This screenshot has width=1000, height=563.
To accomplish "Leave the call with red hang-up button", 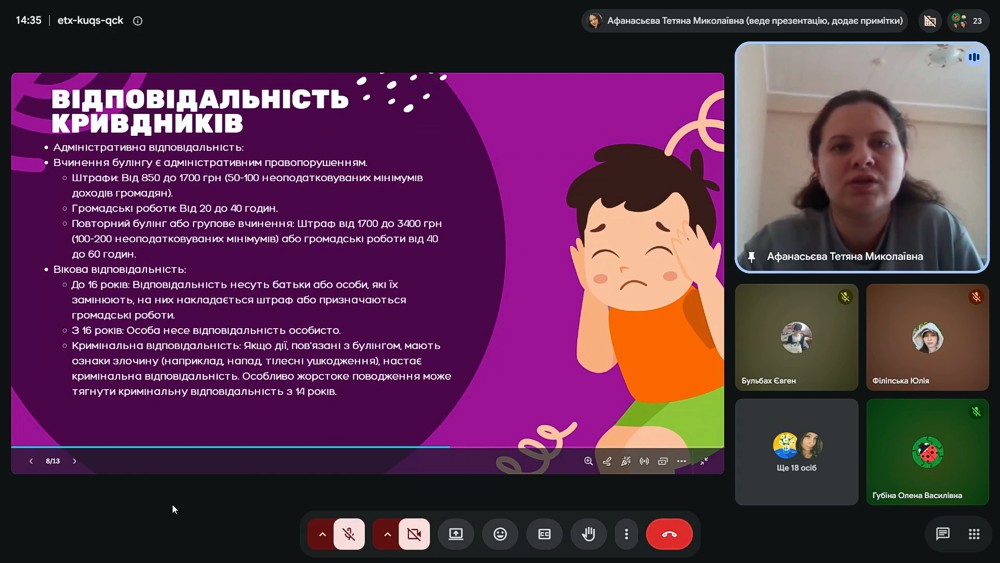I will coord(669,534).
